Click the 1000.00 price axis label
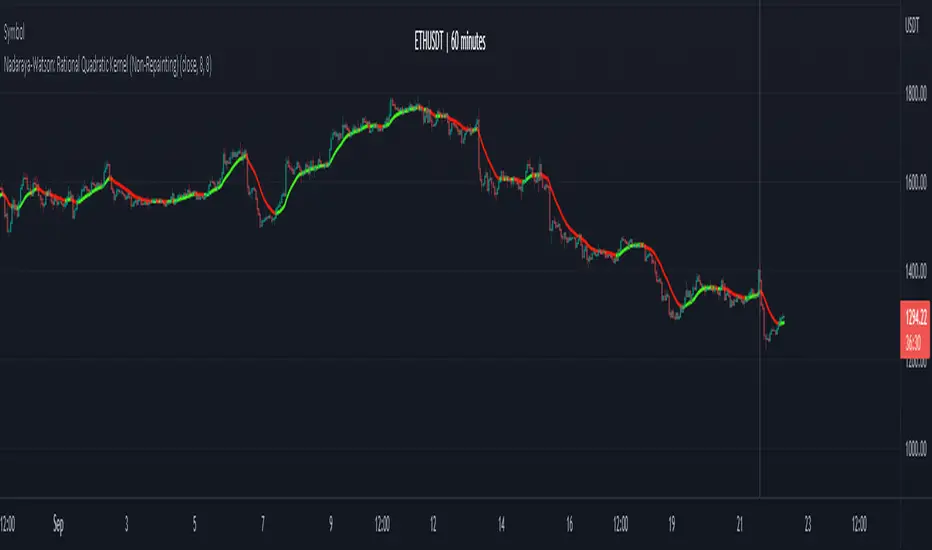This screenshot has height=550, width=932. click(916, 448)
